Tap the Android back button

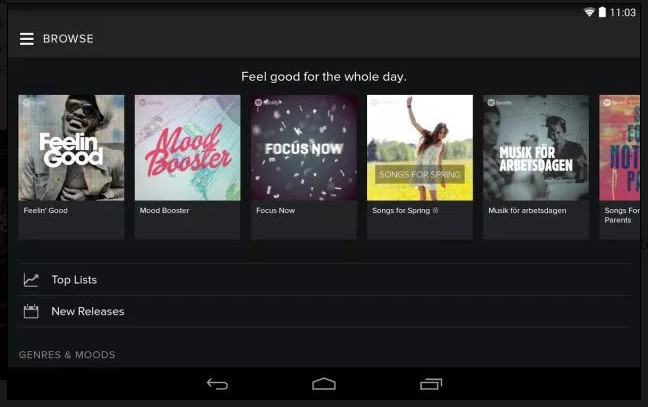[x=217, y=384]
